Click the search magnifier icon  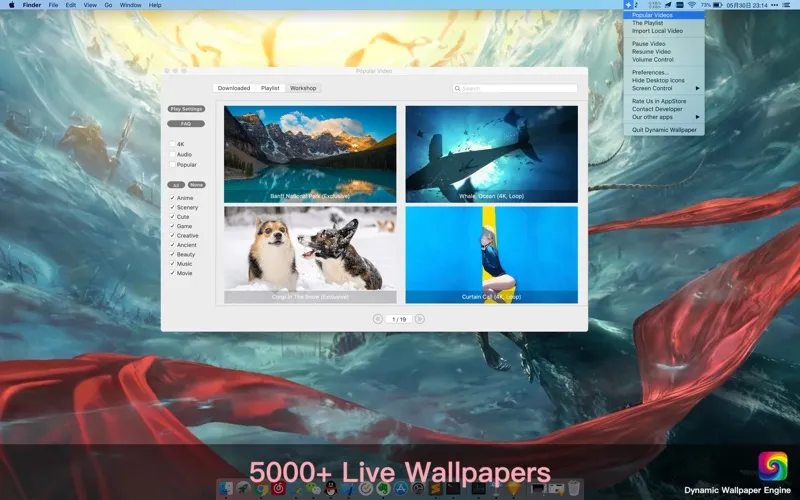tap(458, 88)
